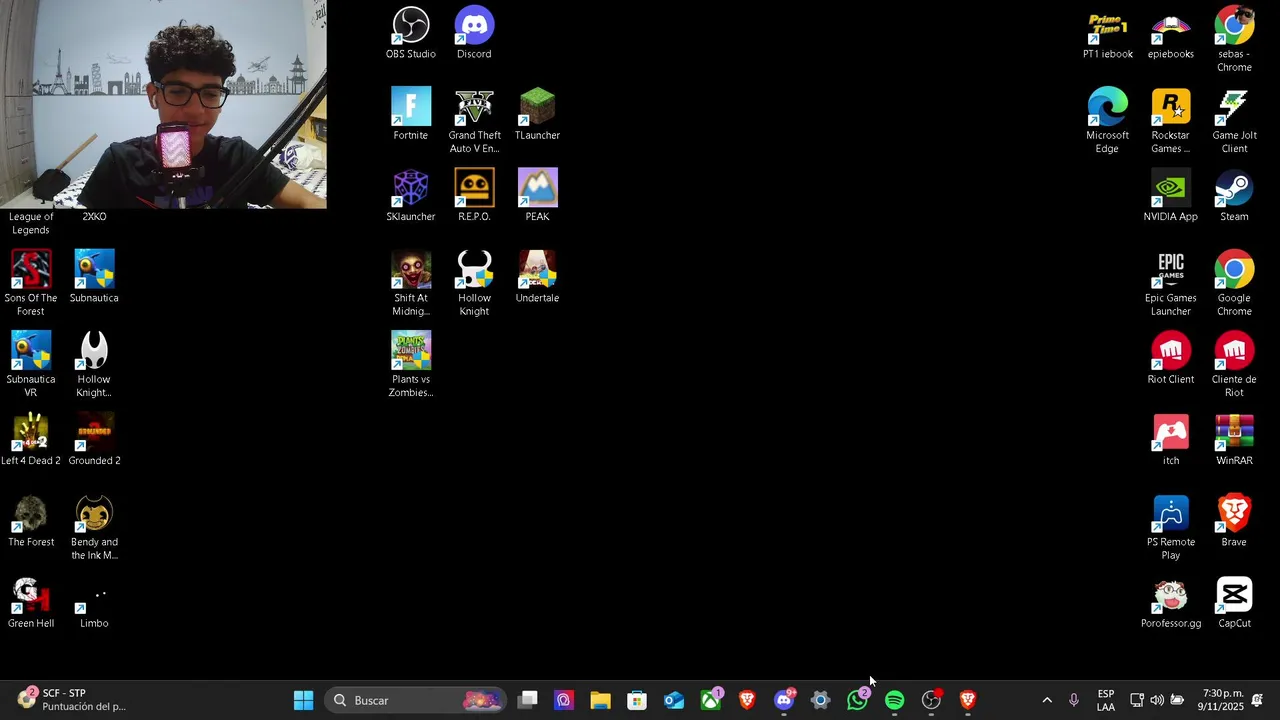Click the Cliente de Riot shortcut
The height and width of the screenshot is (720, 1280).
point(1234,364)
